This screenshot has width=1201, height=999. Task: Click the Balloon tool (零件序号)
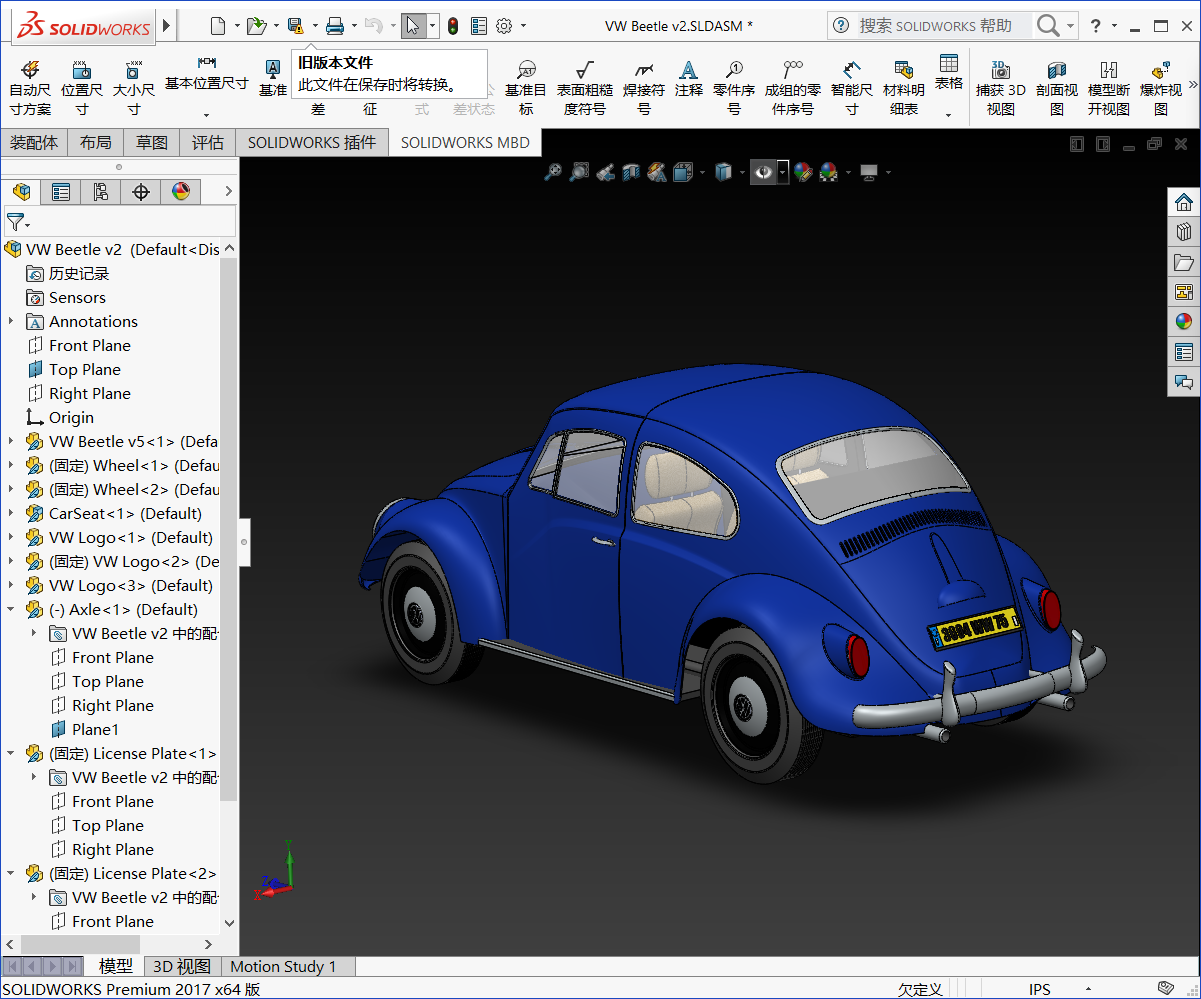coord(734,88)
